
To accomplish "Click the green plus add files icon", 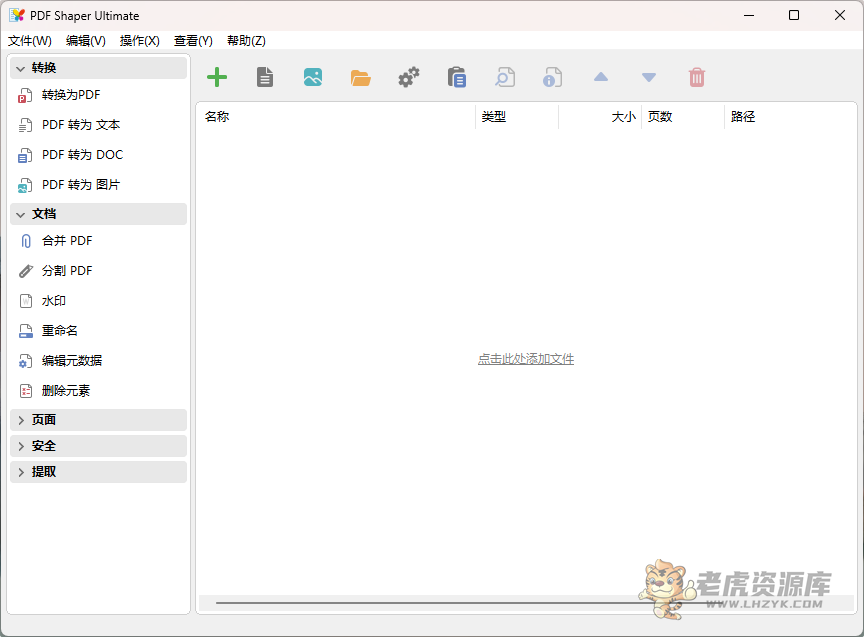I will (x=217, y=77).
